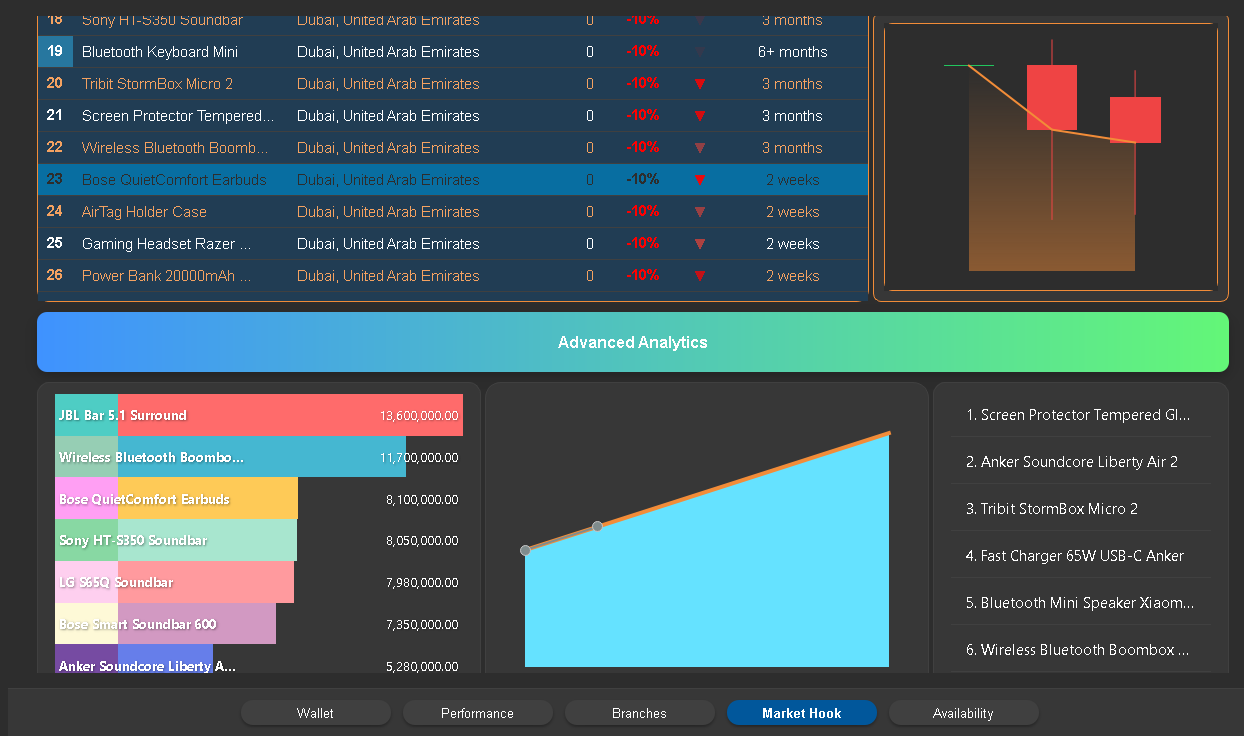This screenshot has height=736, width=1244.
Task: Click Gaming Headset Razer product name
Action: click(167, 244)
